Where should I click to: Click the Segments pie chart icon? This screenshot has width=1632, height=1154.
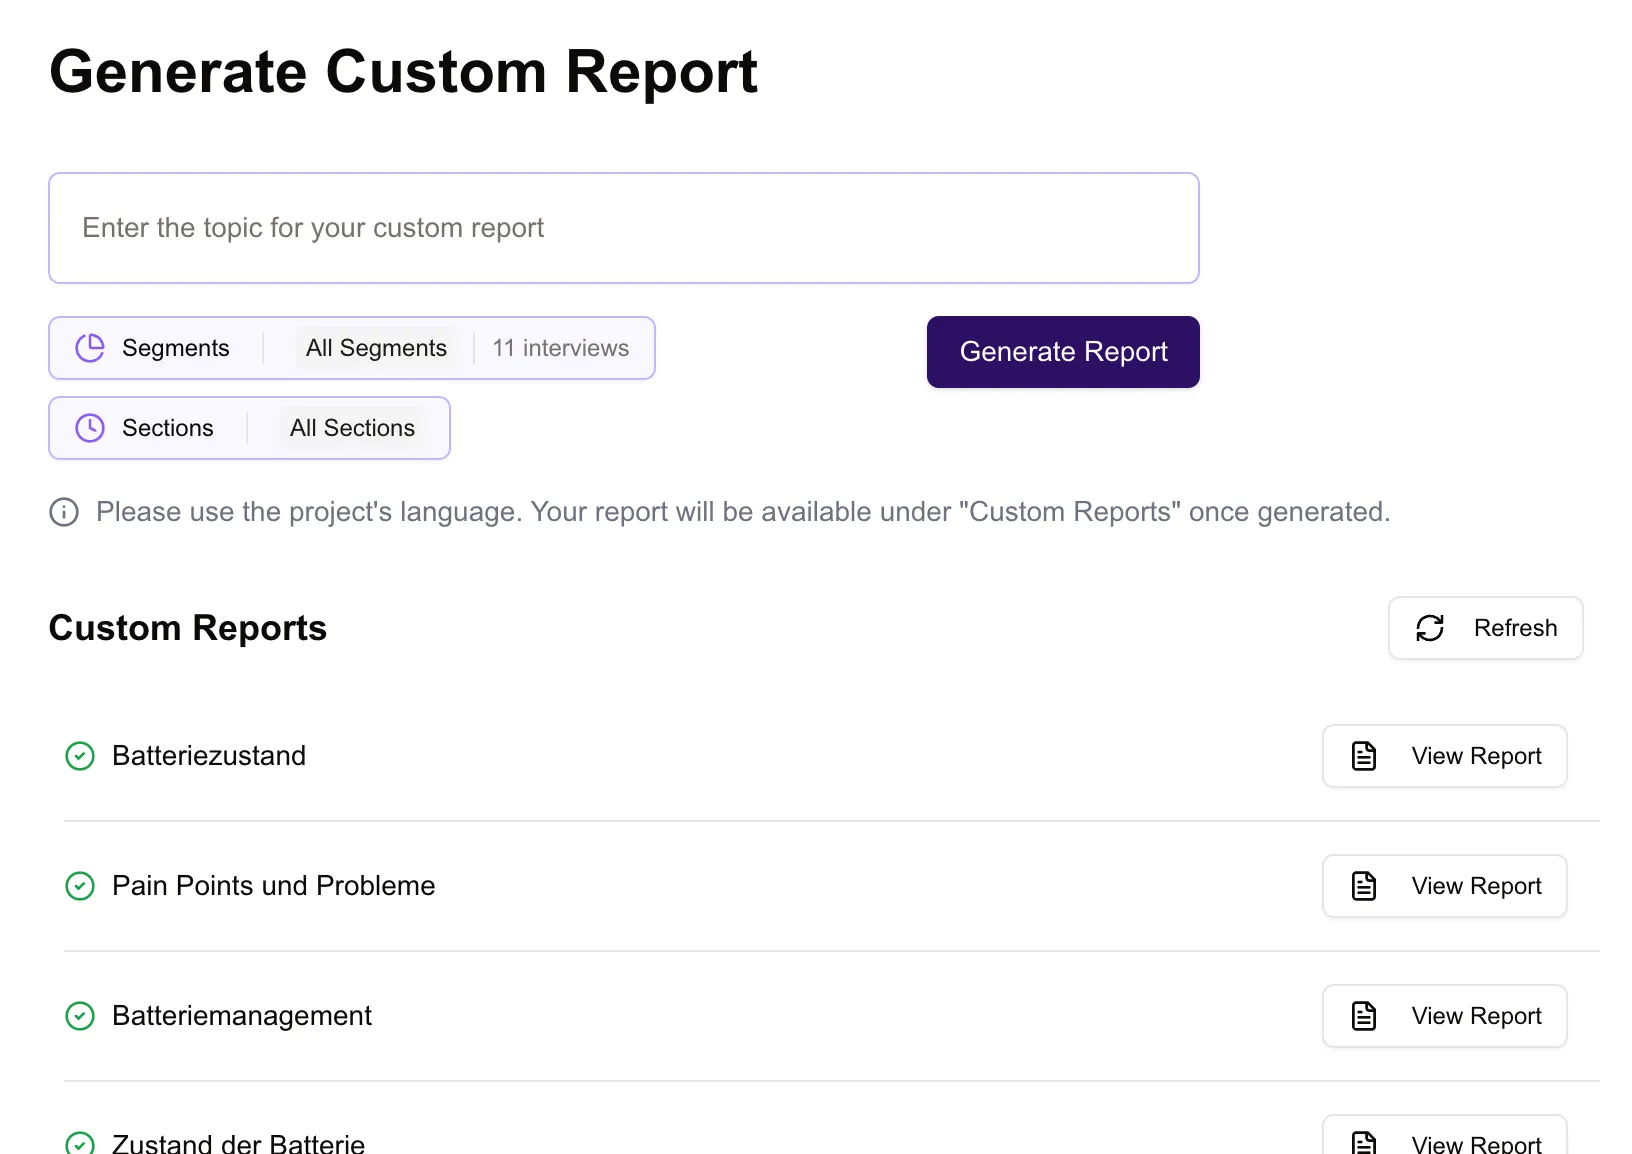pos(89,348)
